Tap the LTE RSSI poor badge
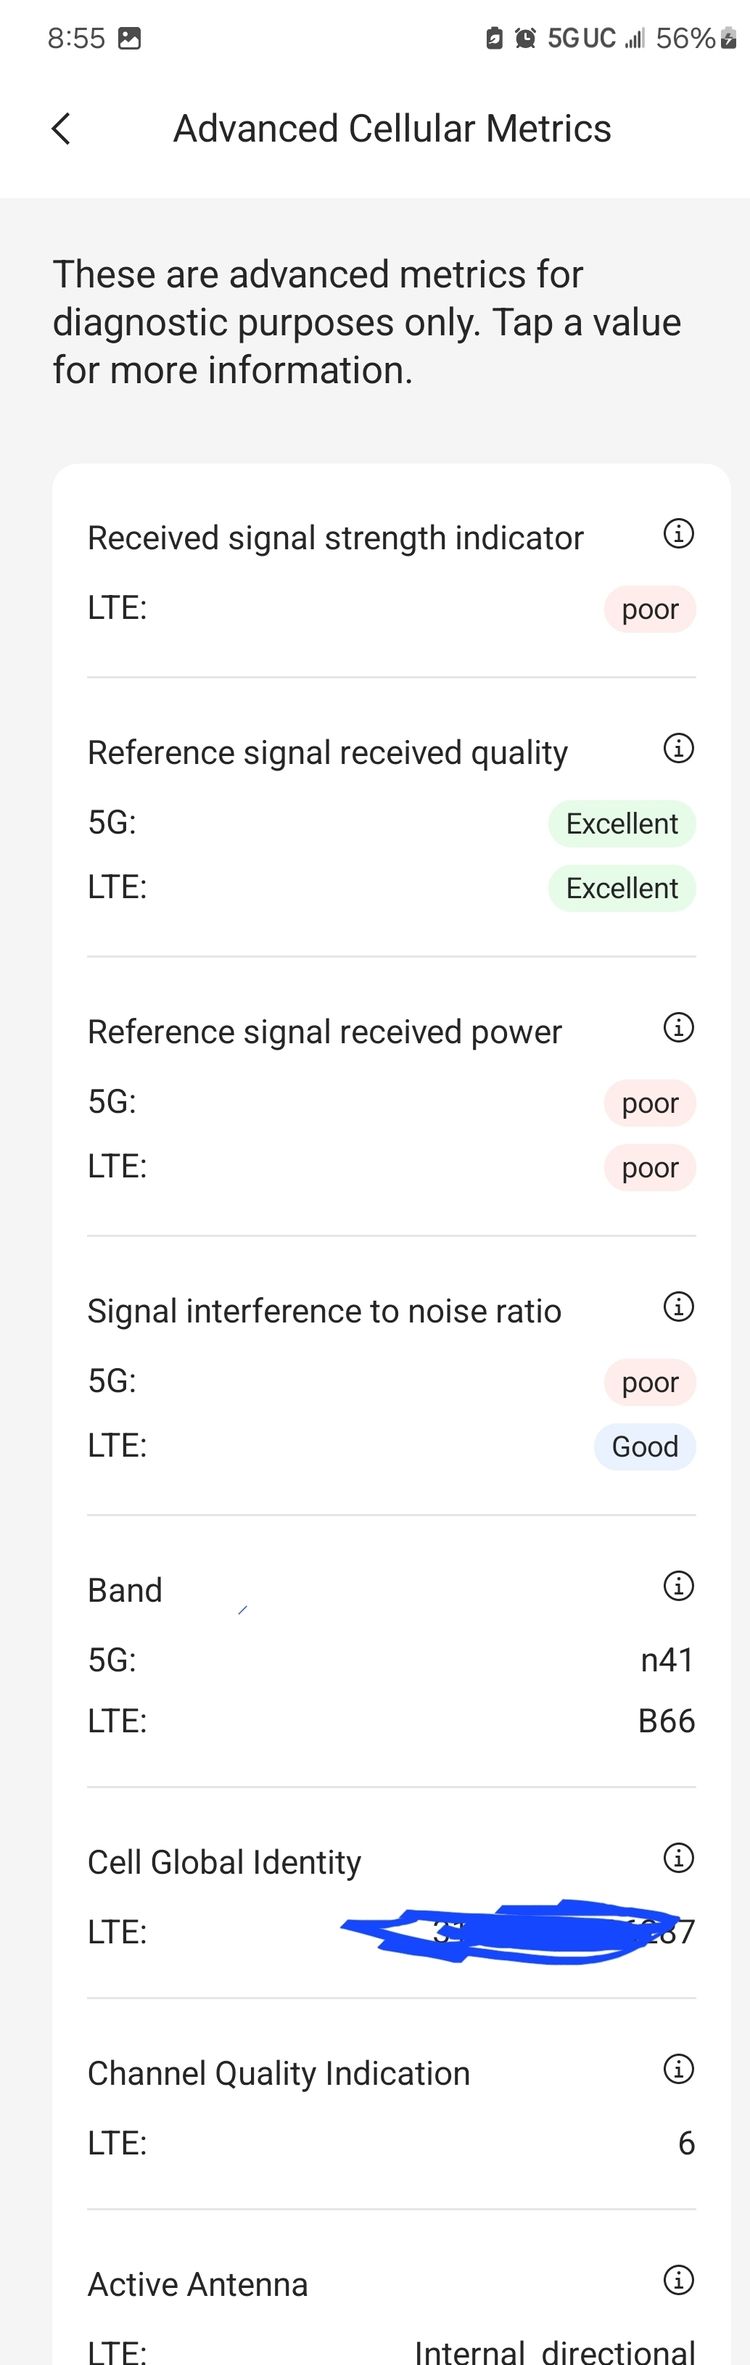This screenshot has height=2365, width=750. pos(650,609)
